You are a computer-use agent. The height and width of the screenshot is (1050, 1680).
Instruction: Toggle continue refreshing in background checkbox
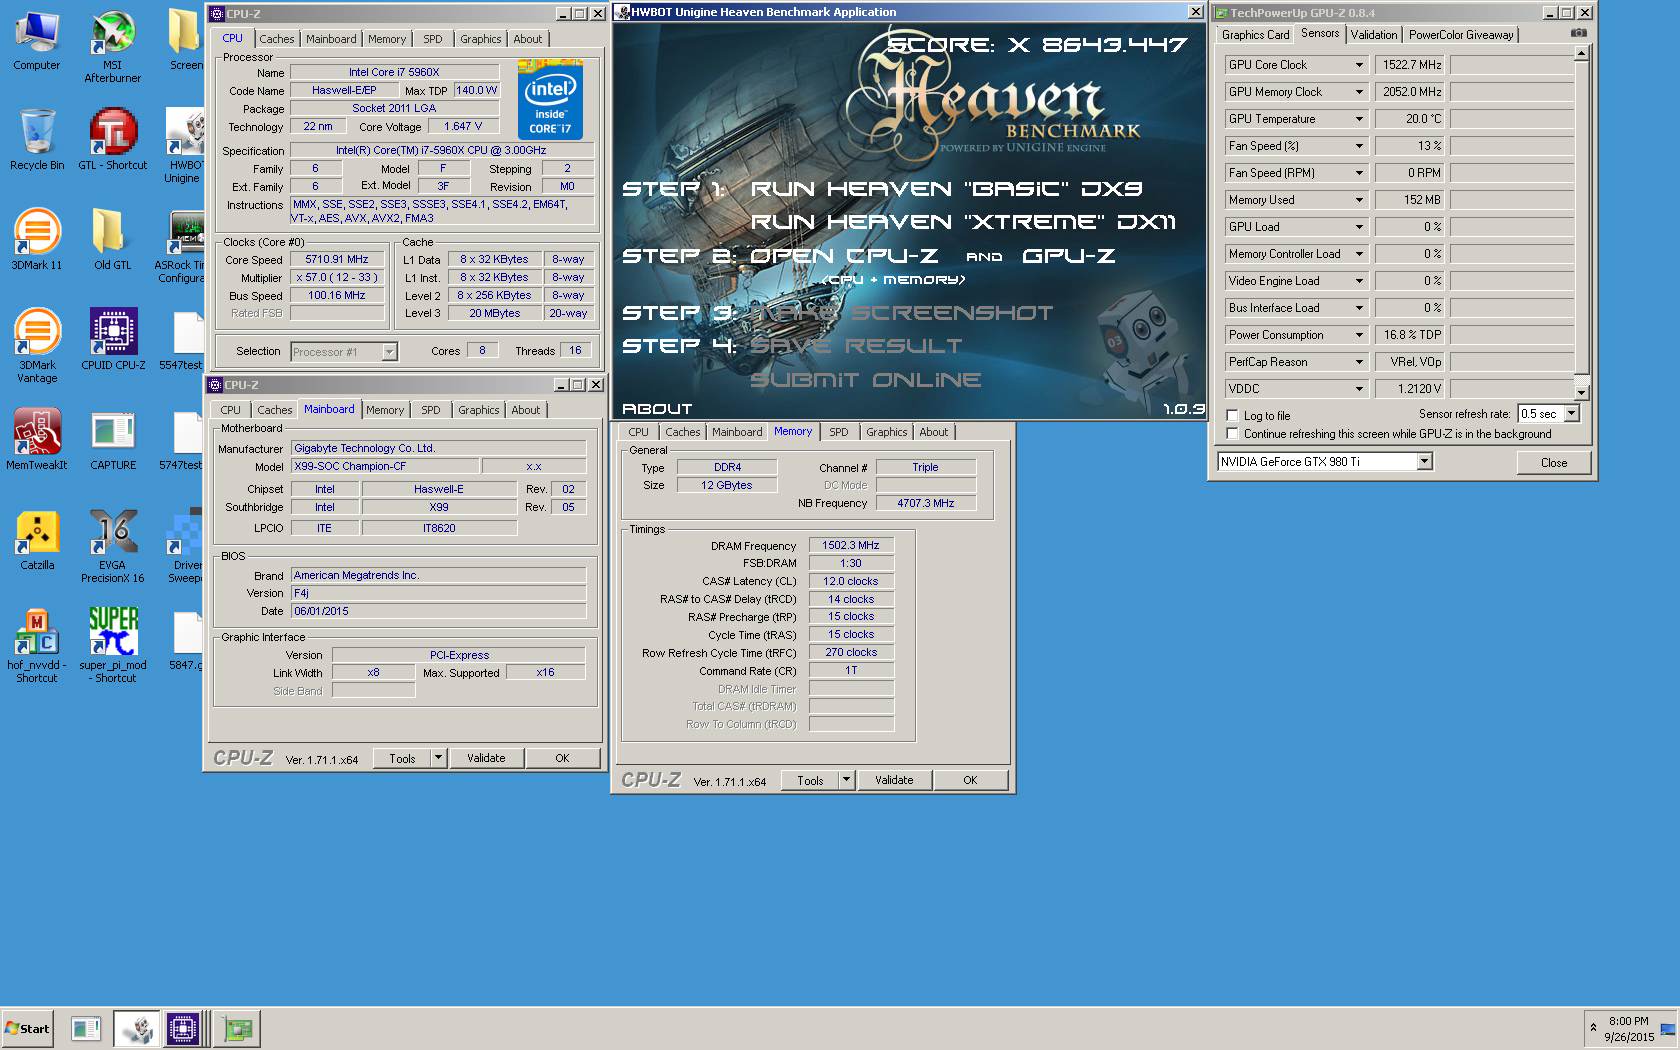[1232, 433]
